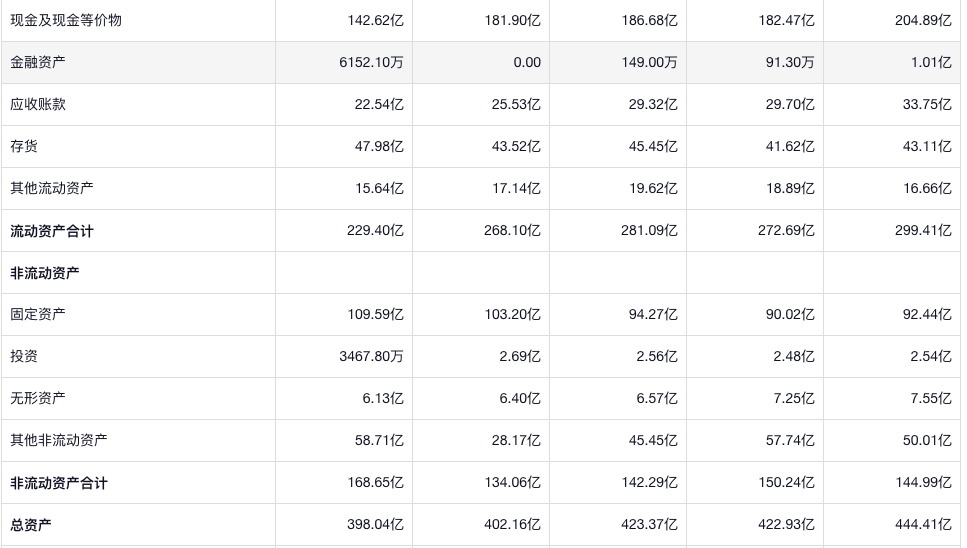Click the 444.41亿 total assets cell

click(x=923, y=525)
